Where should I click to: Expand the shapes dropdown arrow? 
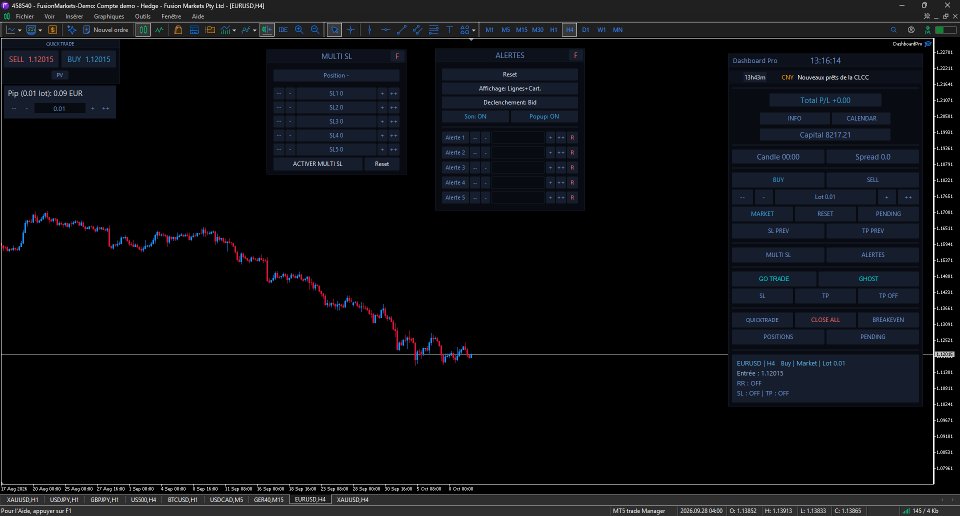(x=473, y=30)
